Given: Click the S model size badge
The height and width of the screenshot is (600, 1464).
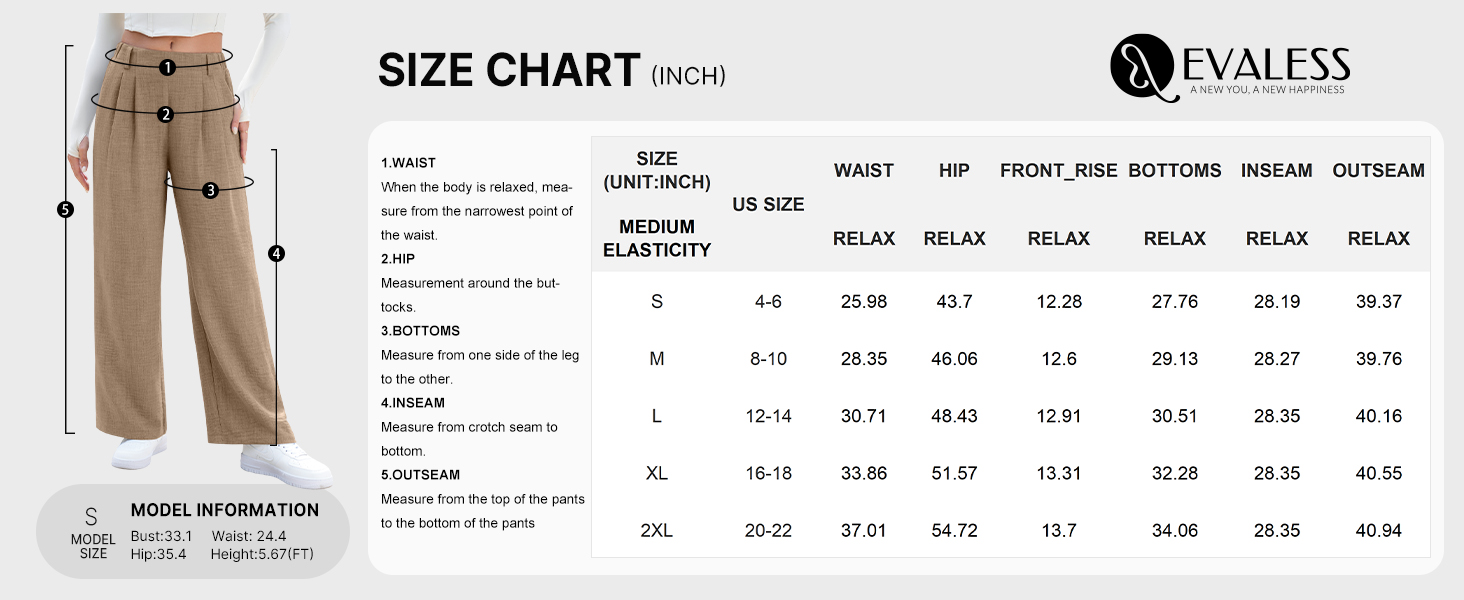Looking at the screenshot, I should [x=92, y=518].
